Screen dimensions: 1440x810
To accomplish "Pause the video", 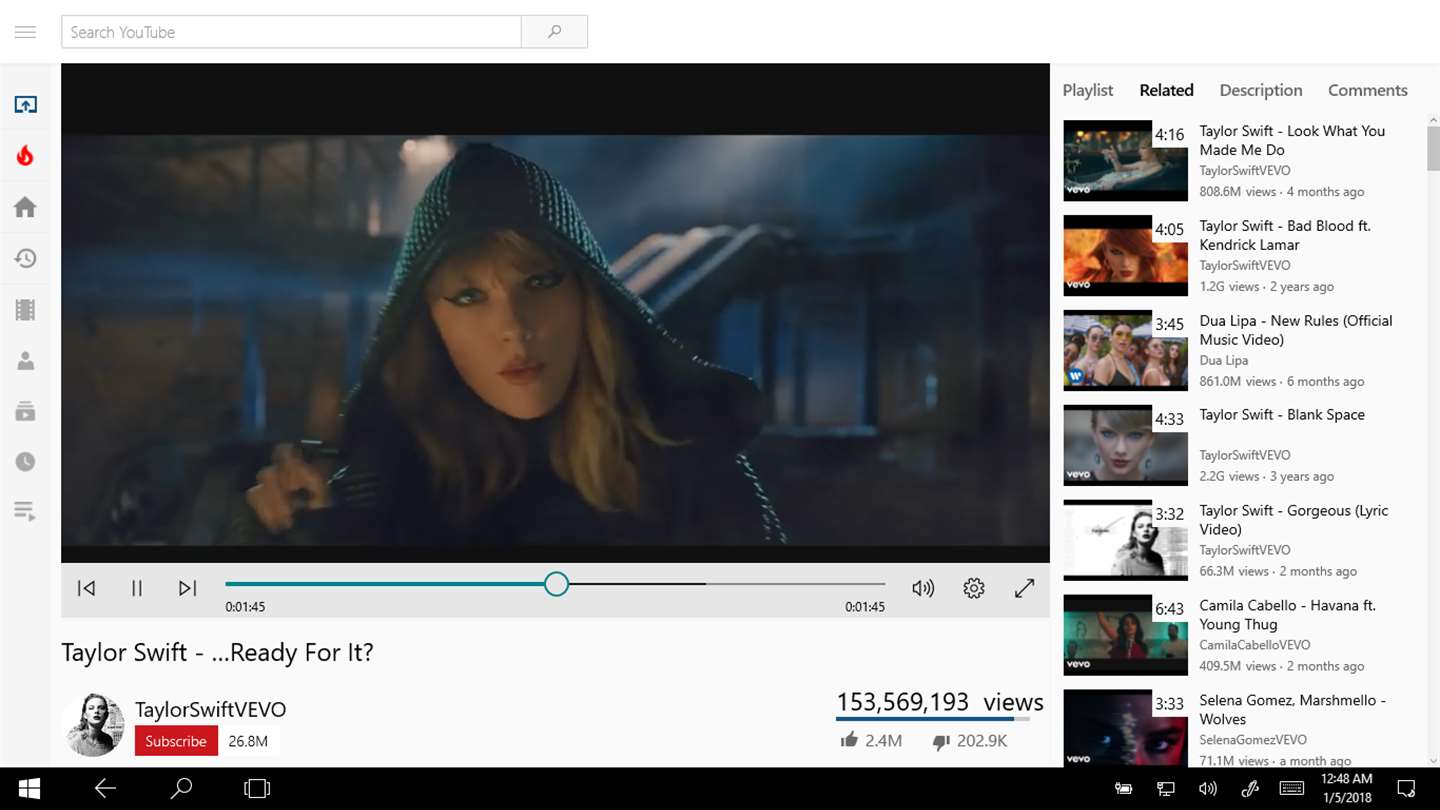I will (137, 588).
